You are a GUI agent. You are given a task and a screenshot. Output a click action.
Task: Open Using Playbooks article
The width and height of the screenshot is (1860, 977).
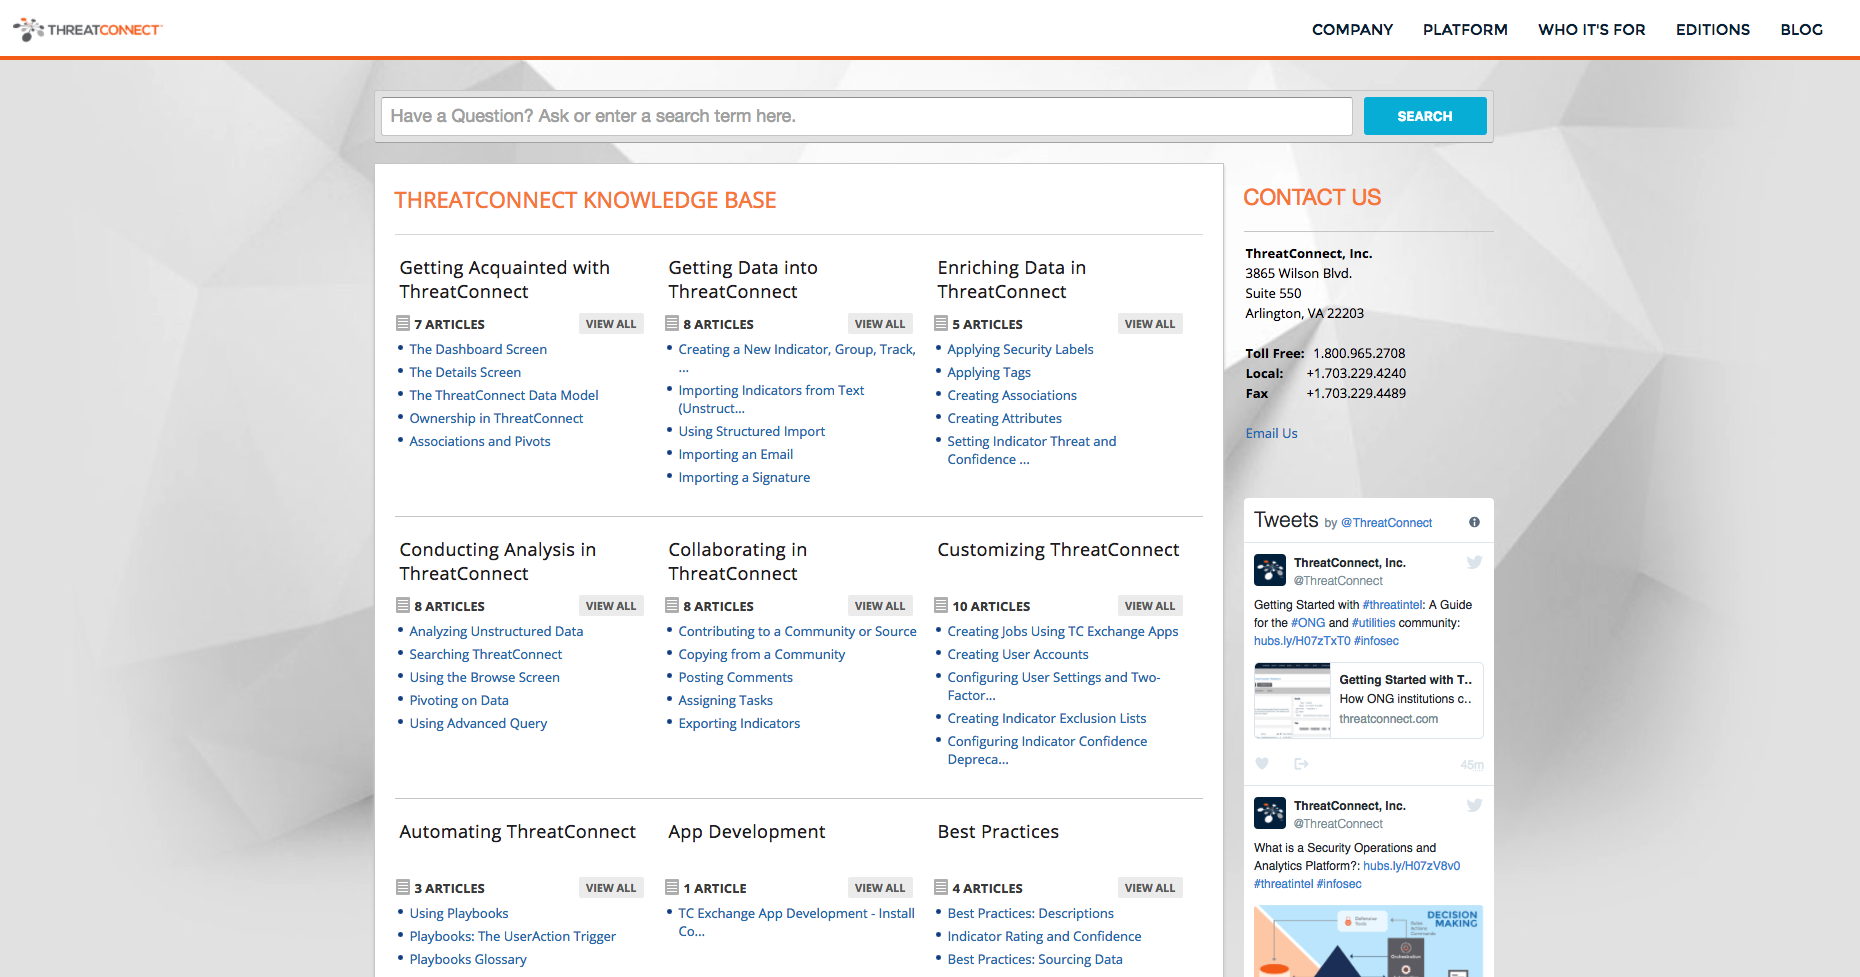(459, 913)
